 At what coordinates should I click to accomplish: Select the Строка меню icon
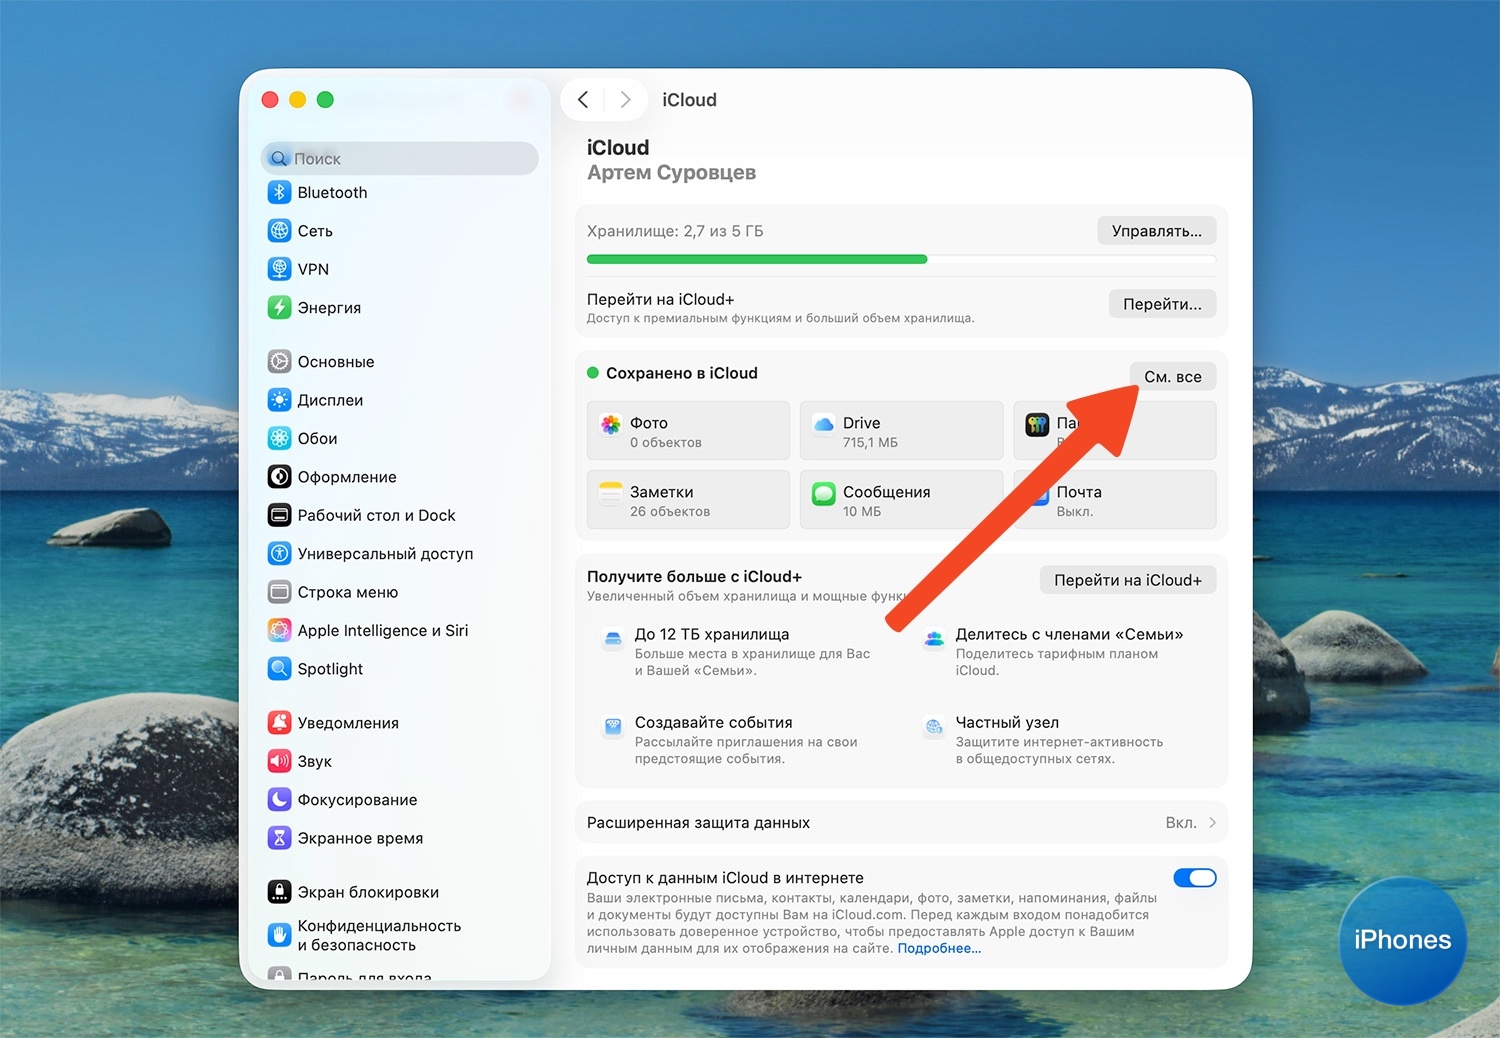pos(279,592)
